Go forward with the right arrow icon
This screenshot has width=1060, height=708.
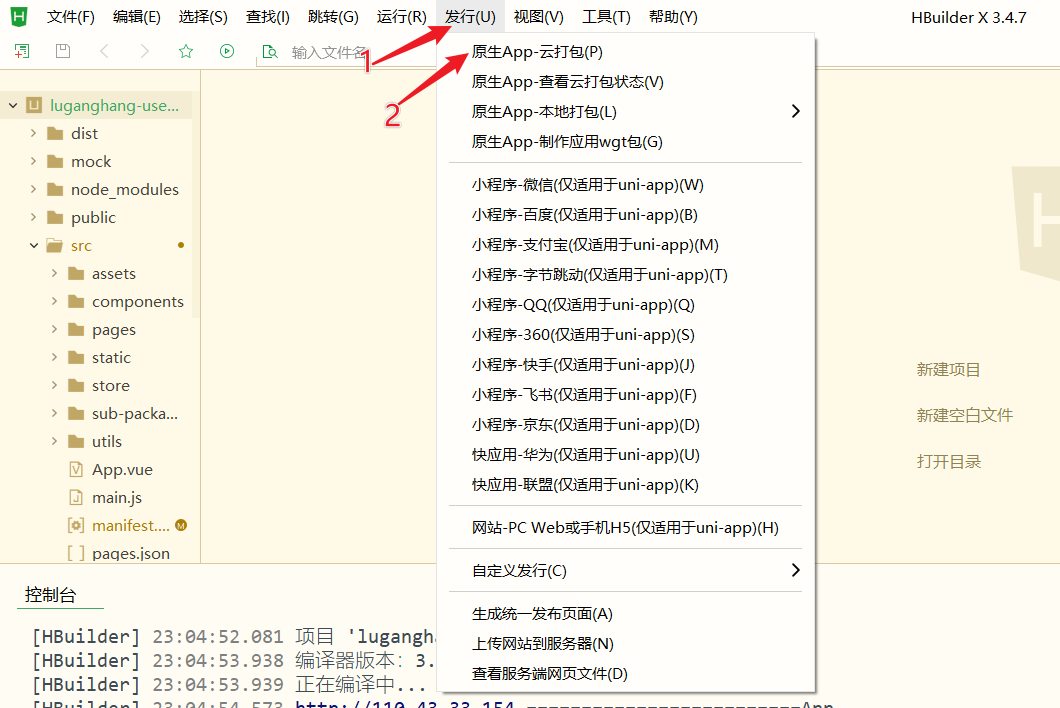pyautogui.click(x=145, y=51)
